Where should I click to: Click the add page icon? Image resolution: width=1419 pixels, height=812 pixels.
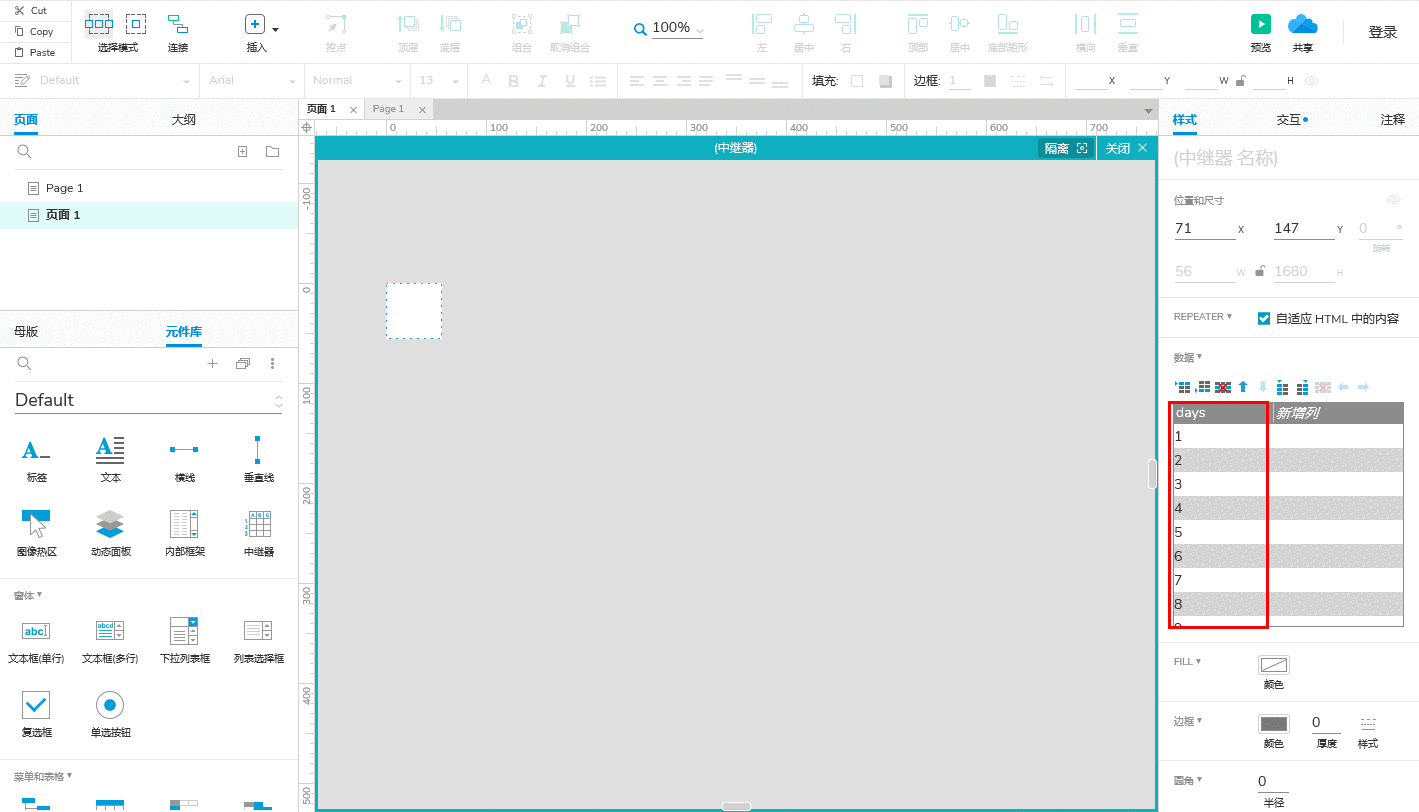coord(242,152)
